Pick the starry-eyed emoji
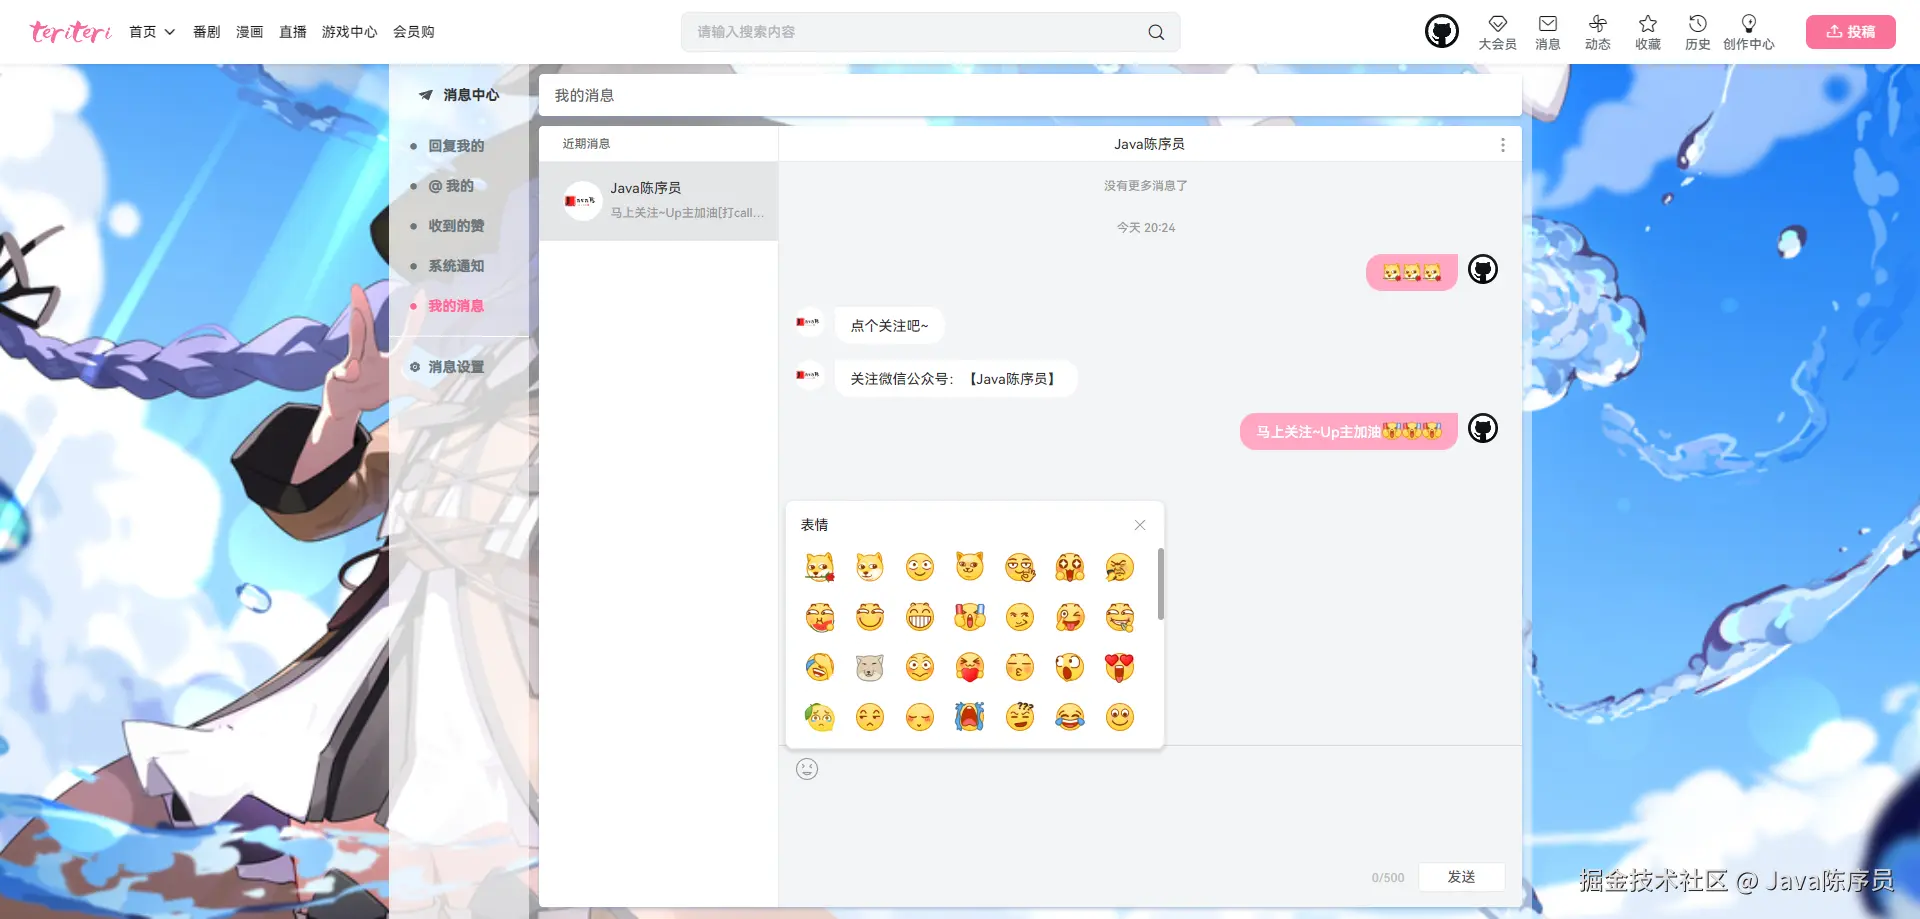 pos(1070,567)
